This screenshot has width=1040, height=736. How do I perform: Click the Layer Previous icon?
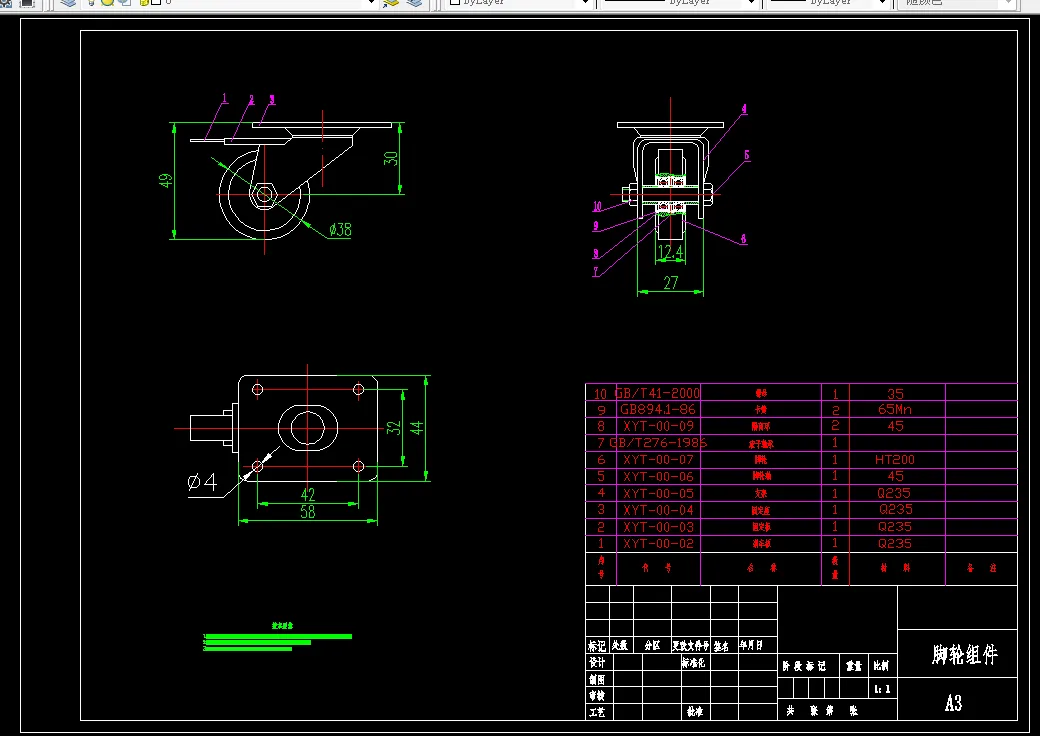point(415,3)
